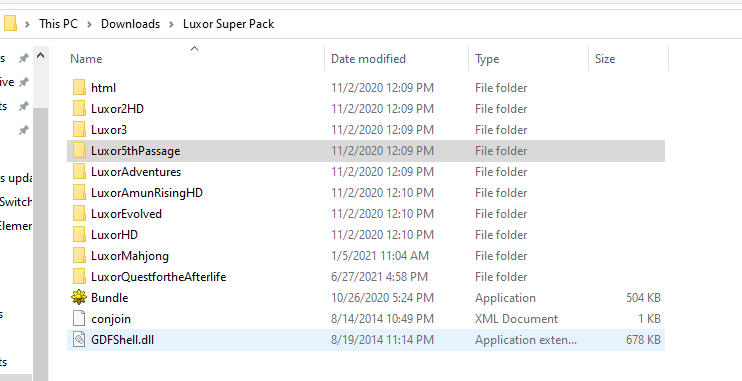Select the LuxorAdventures folder name
This screenshot has height=381, width=742.
tap(136, 171)
